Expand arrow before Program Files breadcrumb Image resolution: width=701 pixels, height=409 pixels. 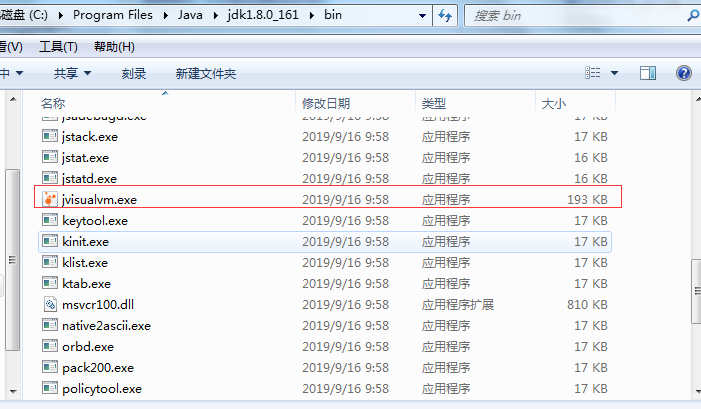coord(61,16)
